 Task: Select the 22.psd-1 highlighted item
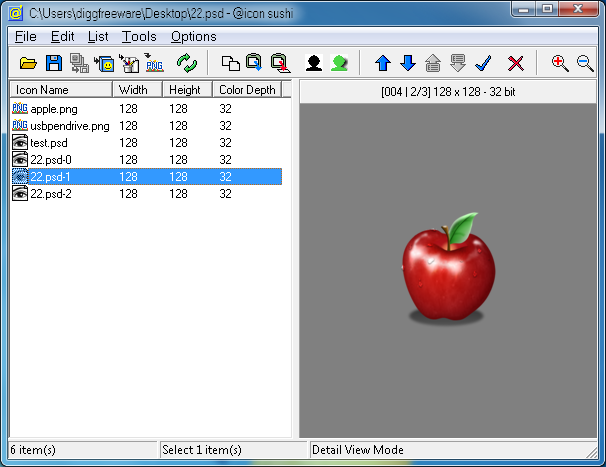[146, 177]
